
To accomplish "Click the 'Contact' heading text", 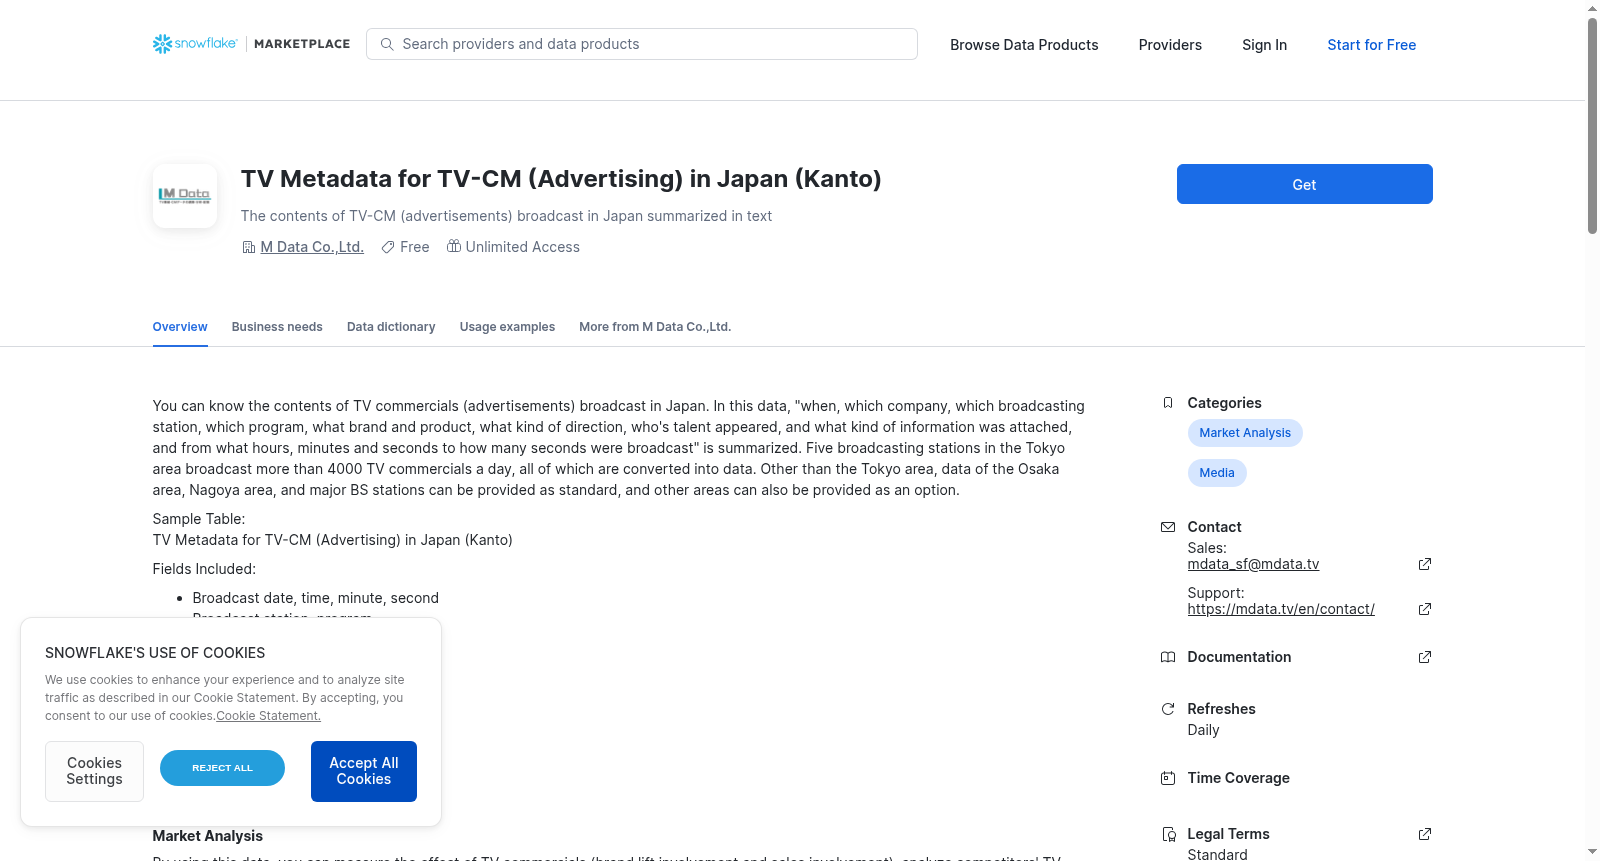I will click(x=1214, y=527).
